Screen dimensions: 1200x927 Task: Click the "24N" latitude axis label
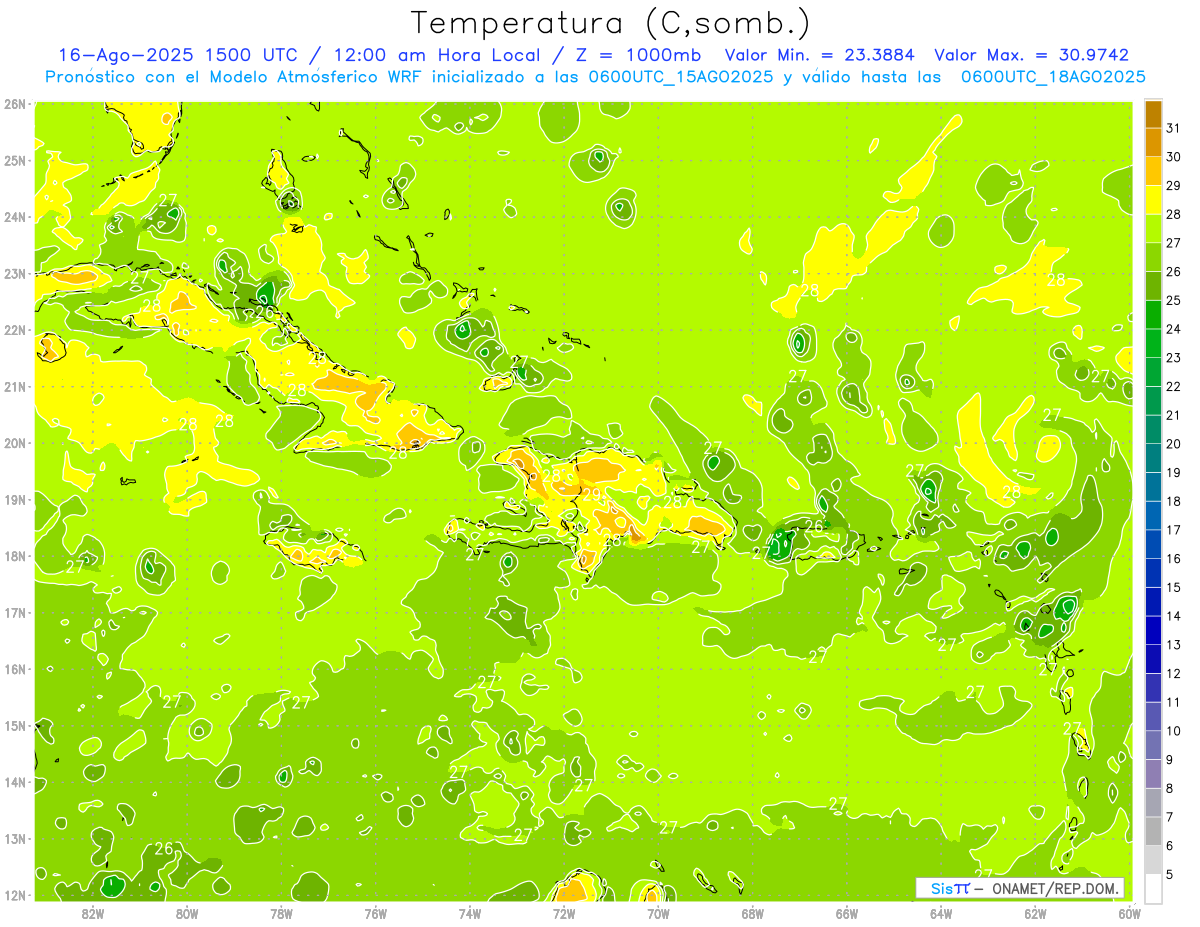click(x=14, y=217)
